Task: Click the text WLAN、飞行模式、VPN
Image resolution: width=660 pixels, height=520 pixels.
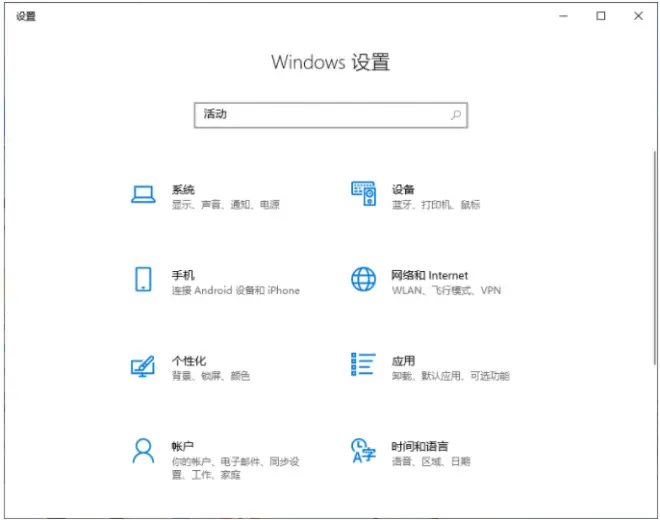Action: [x=446, y=291]
